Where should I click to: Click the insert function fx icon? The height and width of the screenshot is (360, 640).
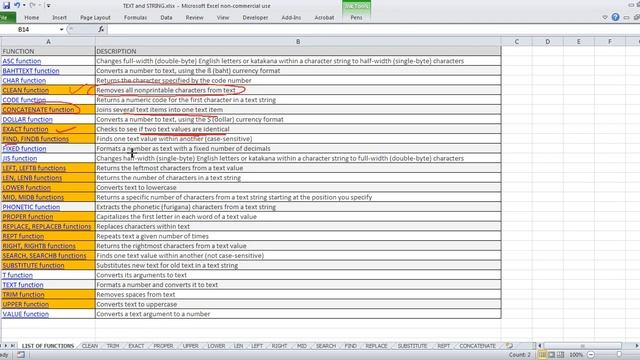(101, 29)
